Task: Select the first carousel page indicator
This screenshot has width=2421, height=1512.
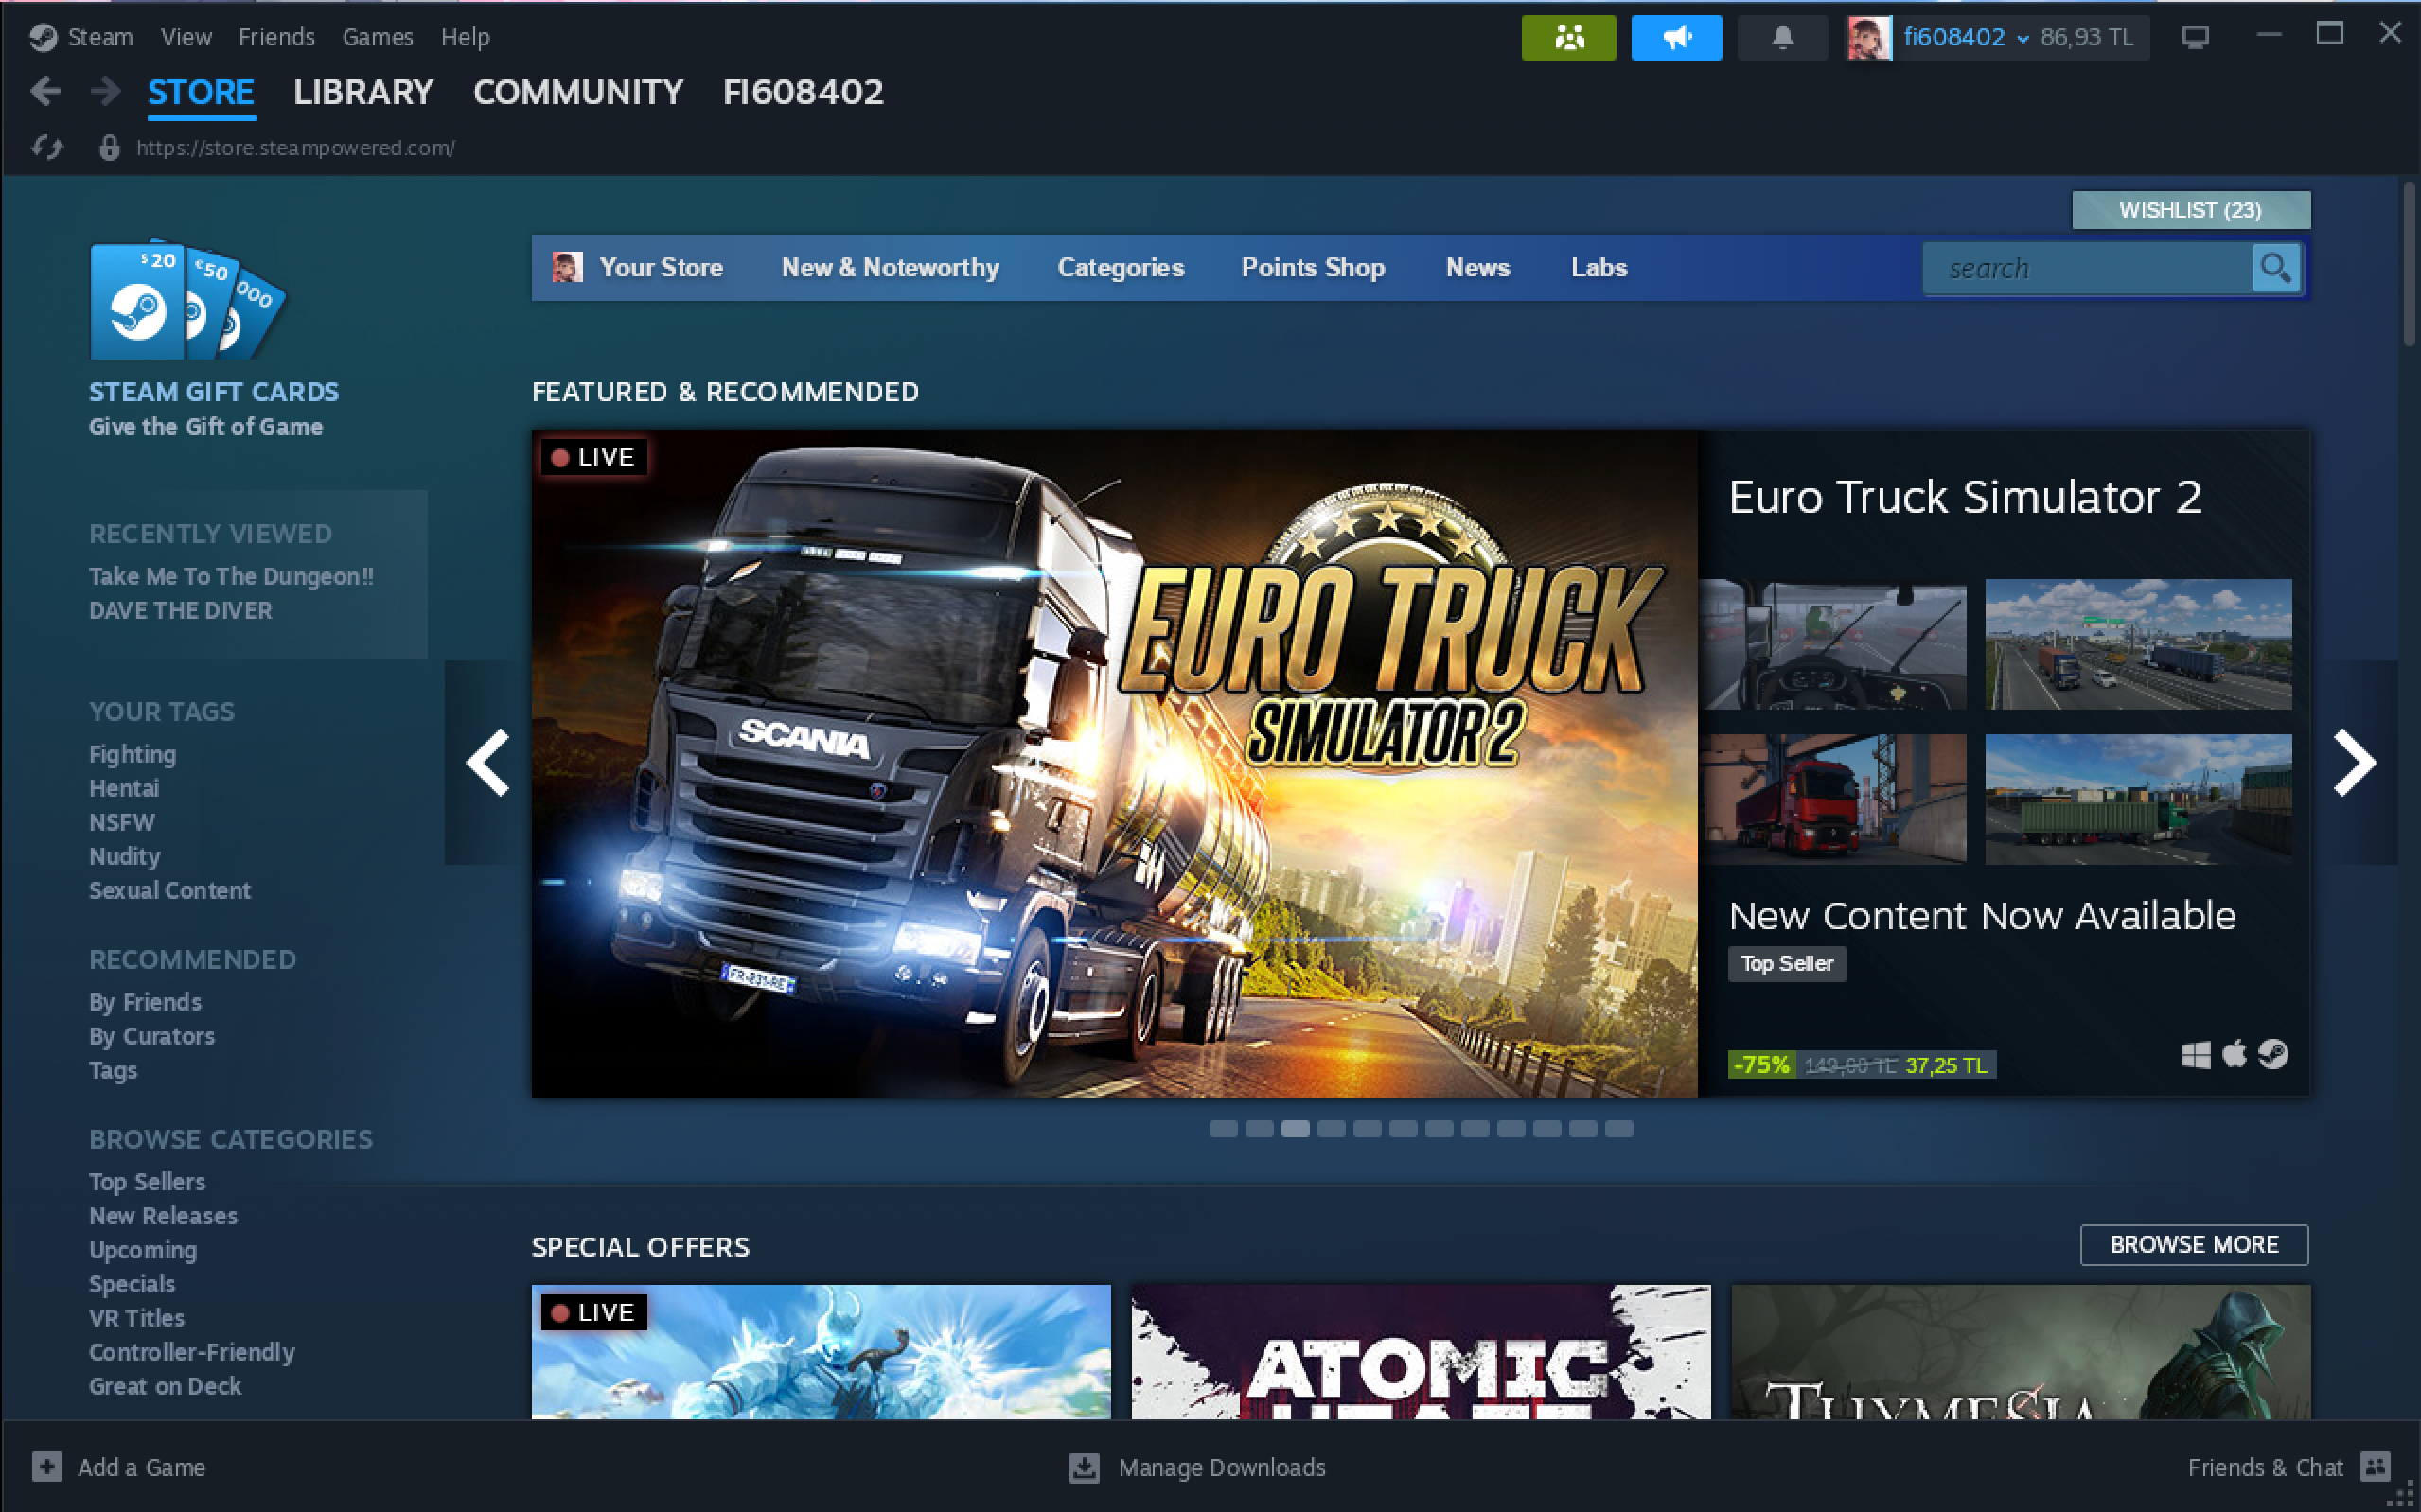Action: point(1223,1129)
